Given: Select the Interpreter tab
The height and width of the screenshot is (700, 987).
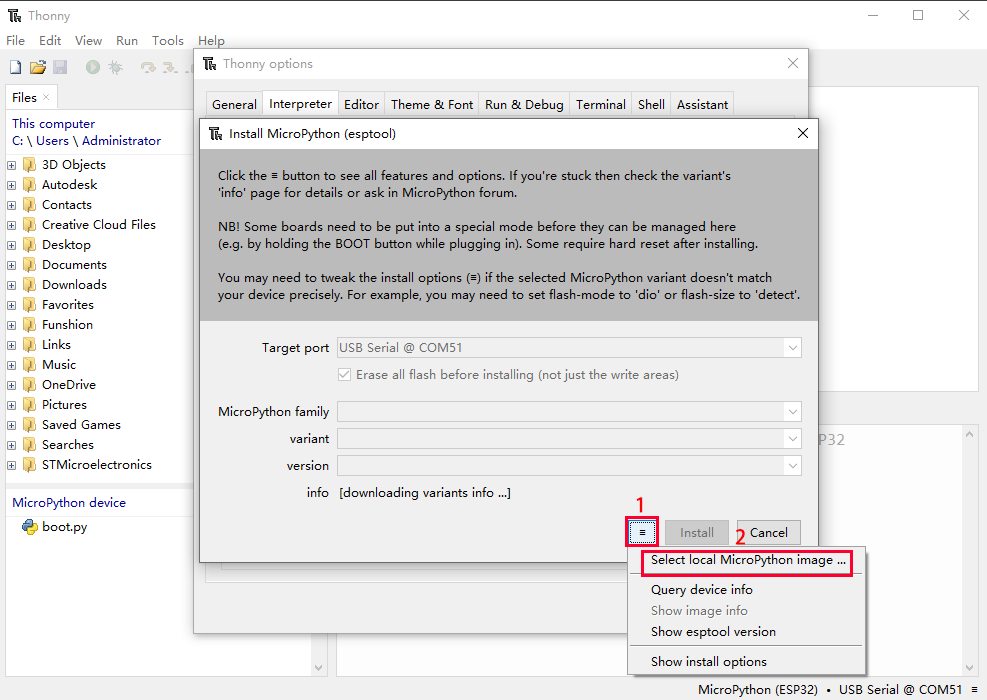Looking at the screenshot, I should pos(300,104).
